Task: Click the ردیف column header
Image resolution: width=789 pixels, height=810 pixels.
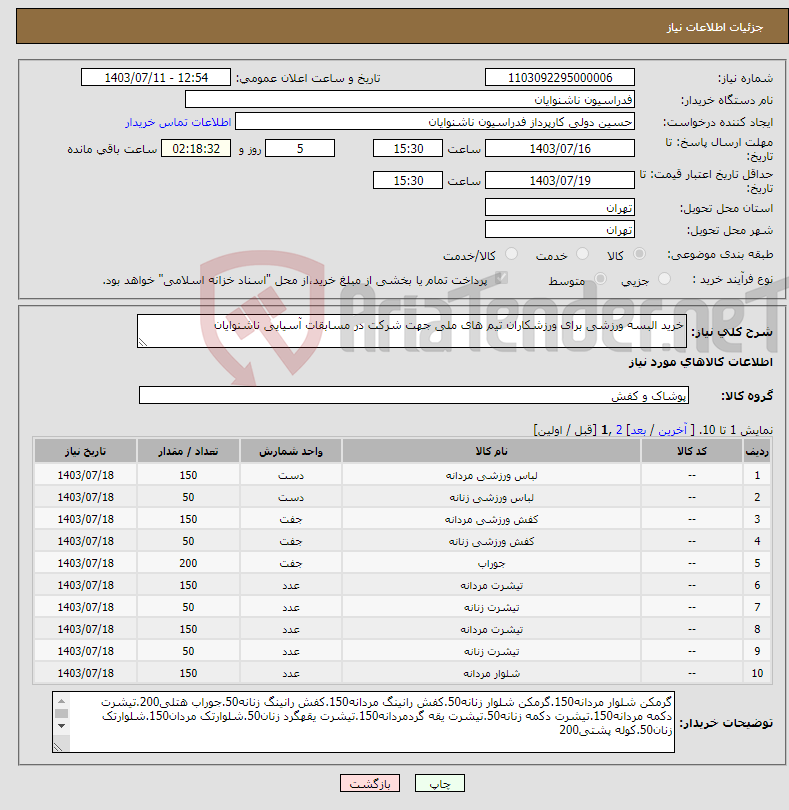Action: click(x=757, y=451)
